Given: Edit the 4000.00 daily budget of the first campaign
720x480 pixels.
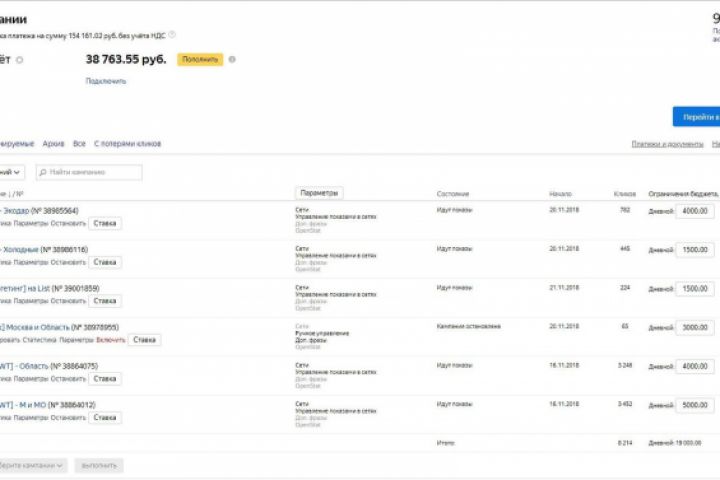Looking at the screenshot, I should [x=694, y=211].
